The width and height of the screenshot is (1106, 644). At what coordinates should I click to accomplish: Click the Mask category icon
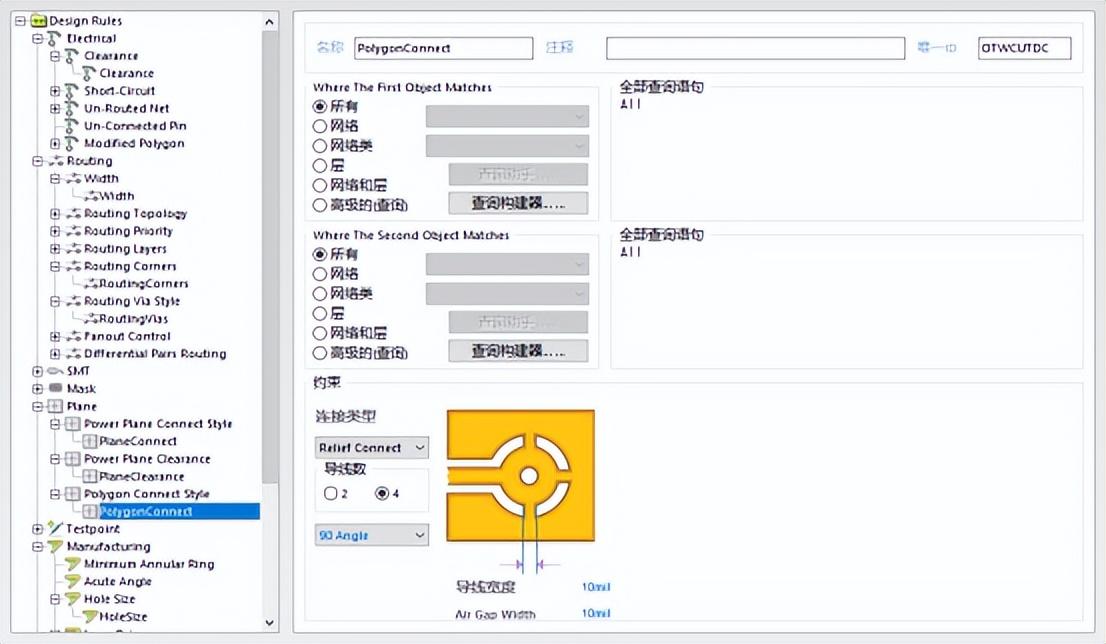[54, 389]
